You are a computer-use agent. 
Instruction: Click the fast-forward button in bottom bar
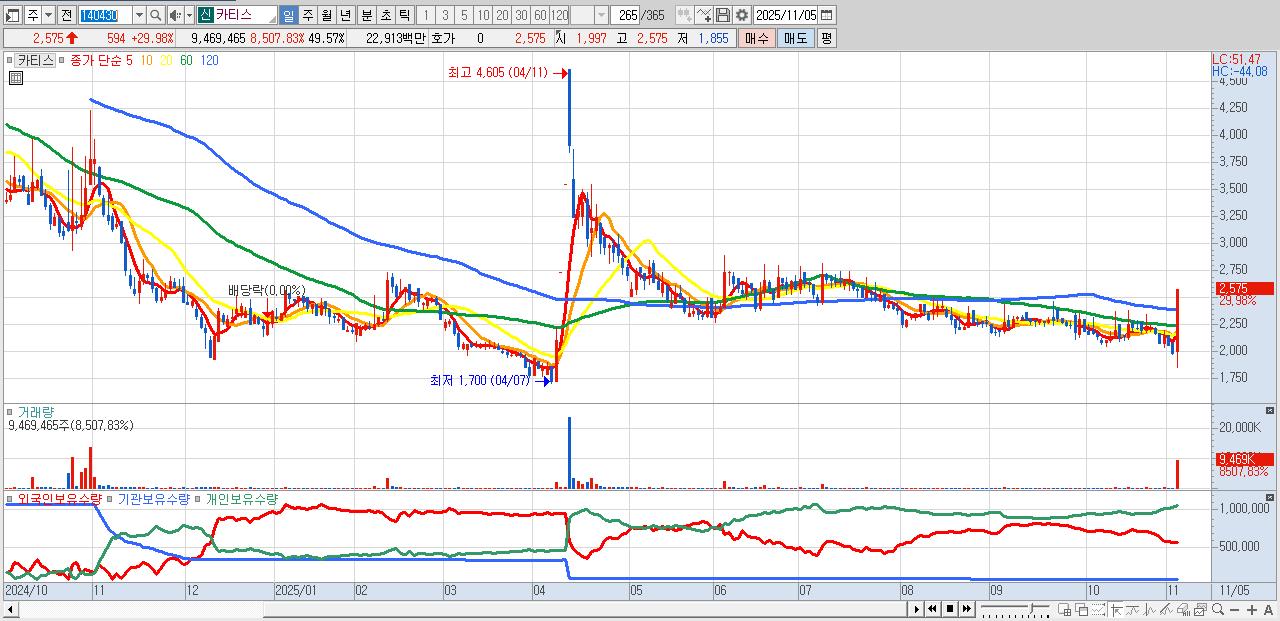coord(967,609)
